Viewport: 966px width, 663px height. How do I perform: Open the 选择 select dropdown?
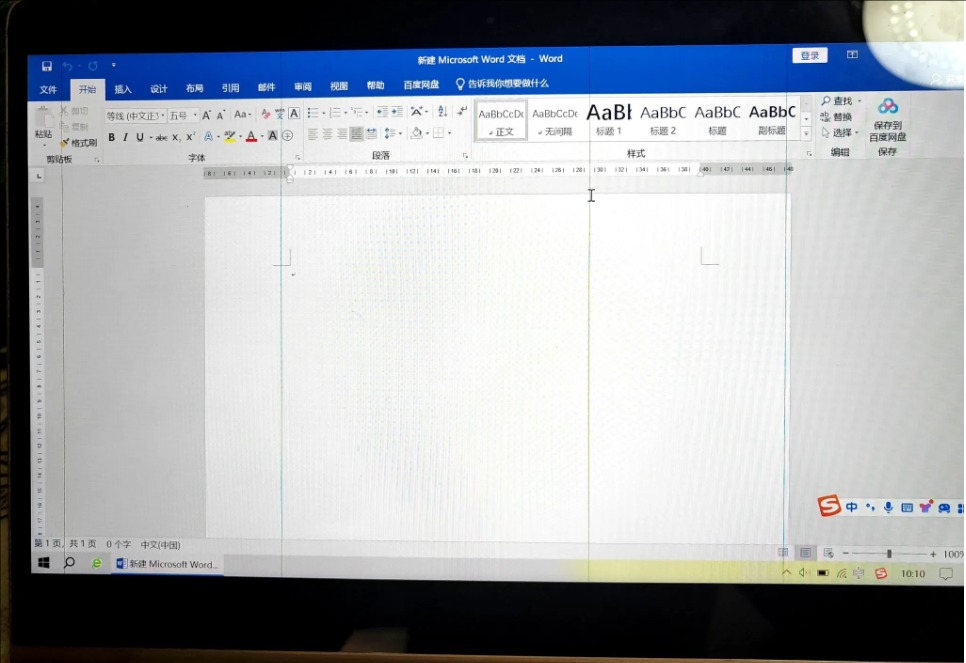[x=840, y=132]
